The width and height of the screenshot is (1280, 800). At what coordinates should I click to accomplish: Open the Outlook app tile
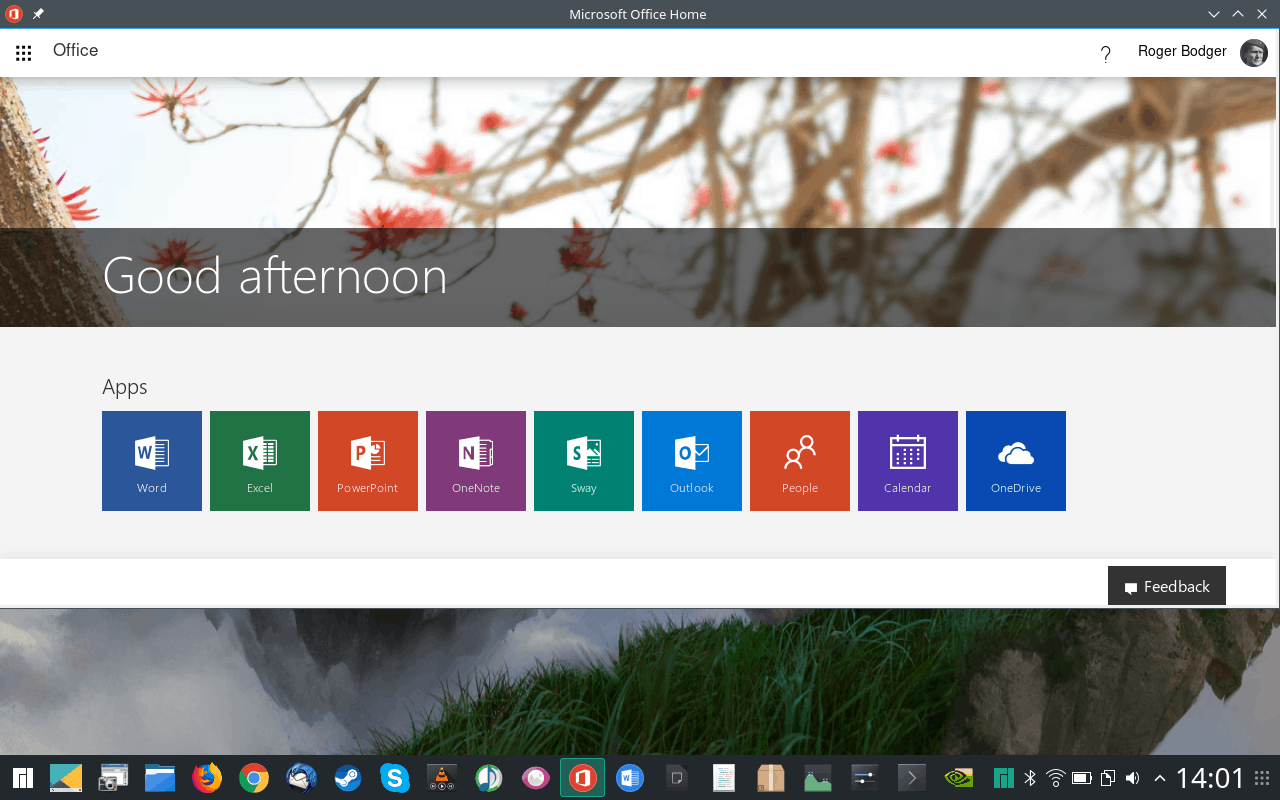pyautogui.click(x=692, y=461)
